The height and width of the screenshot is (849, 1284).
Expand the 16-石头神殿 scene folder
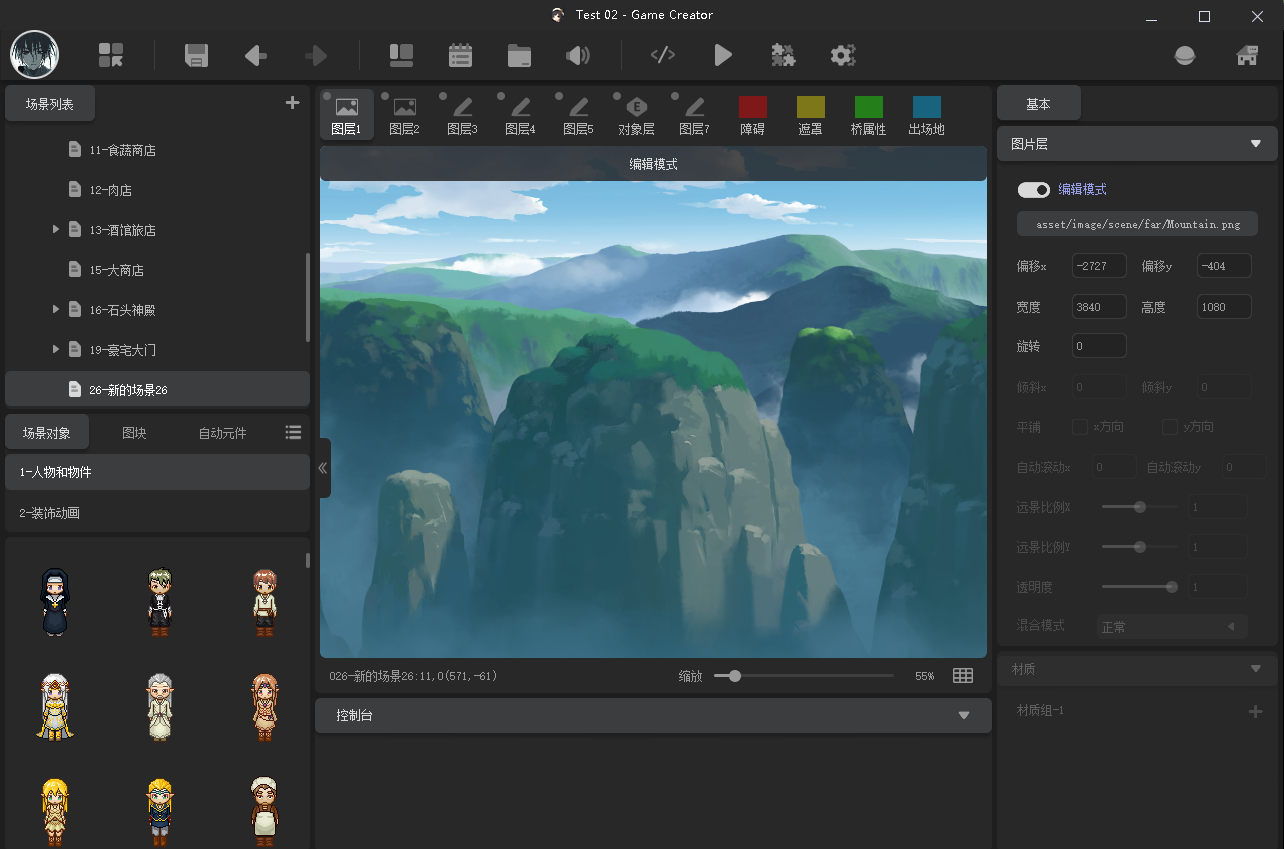tap(56, 310)
